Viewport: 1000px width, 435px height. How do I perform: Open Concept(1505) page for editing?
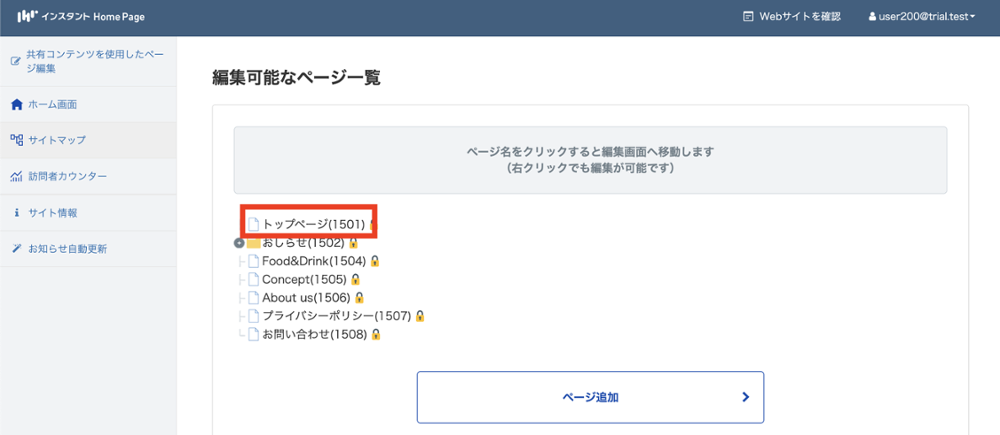coord(304,279)
